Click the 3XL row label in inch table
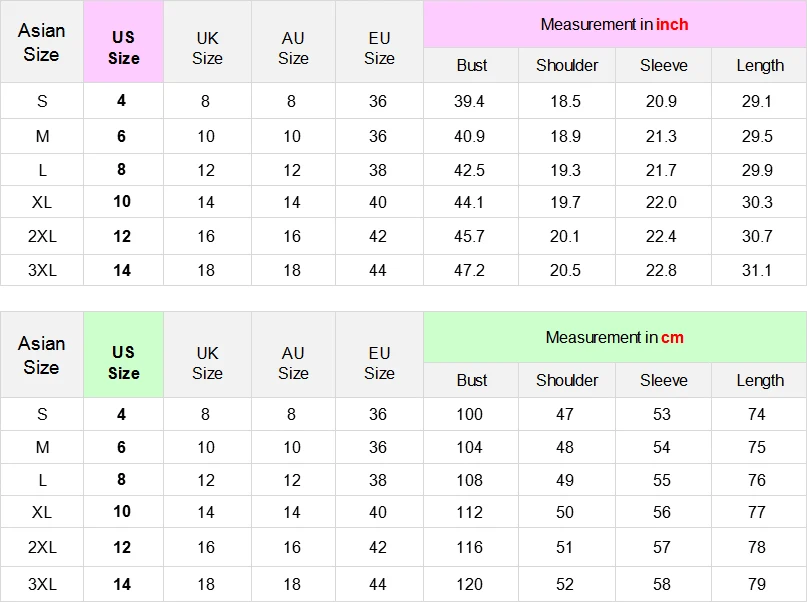The height and width of the screenshot is (602, 807). pyautogui.click(x=42, y=270)
